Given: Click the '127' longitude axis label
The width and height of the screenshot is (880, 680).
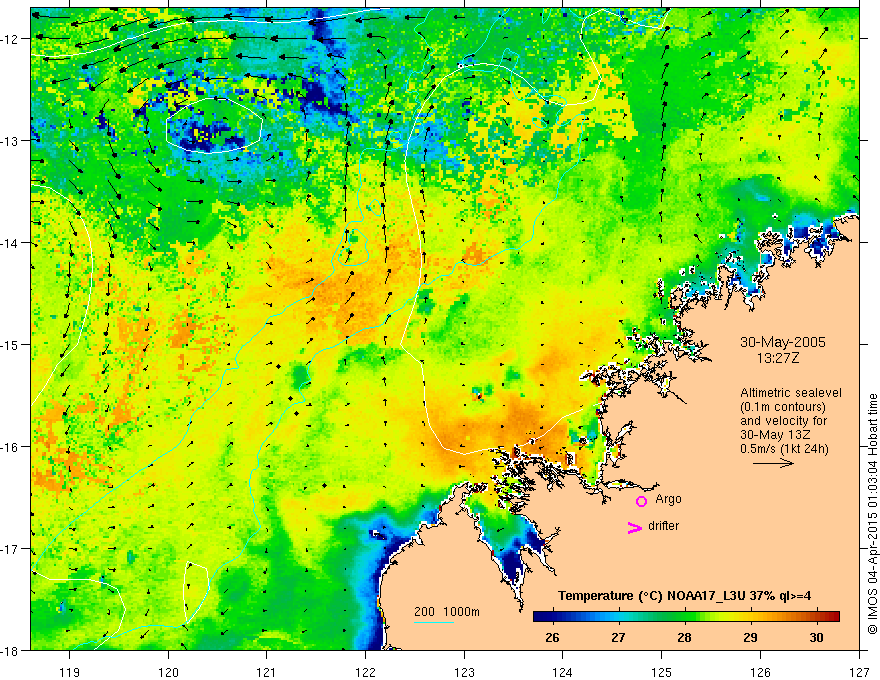Looking at the screenshot, I should coord(859,672).
